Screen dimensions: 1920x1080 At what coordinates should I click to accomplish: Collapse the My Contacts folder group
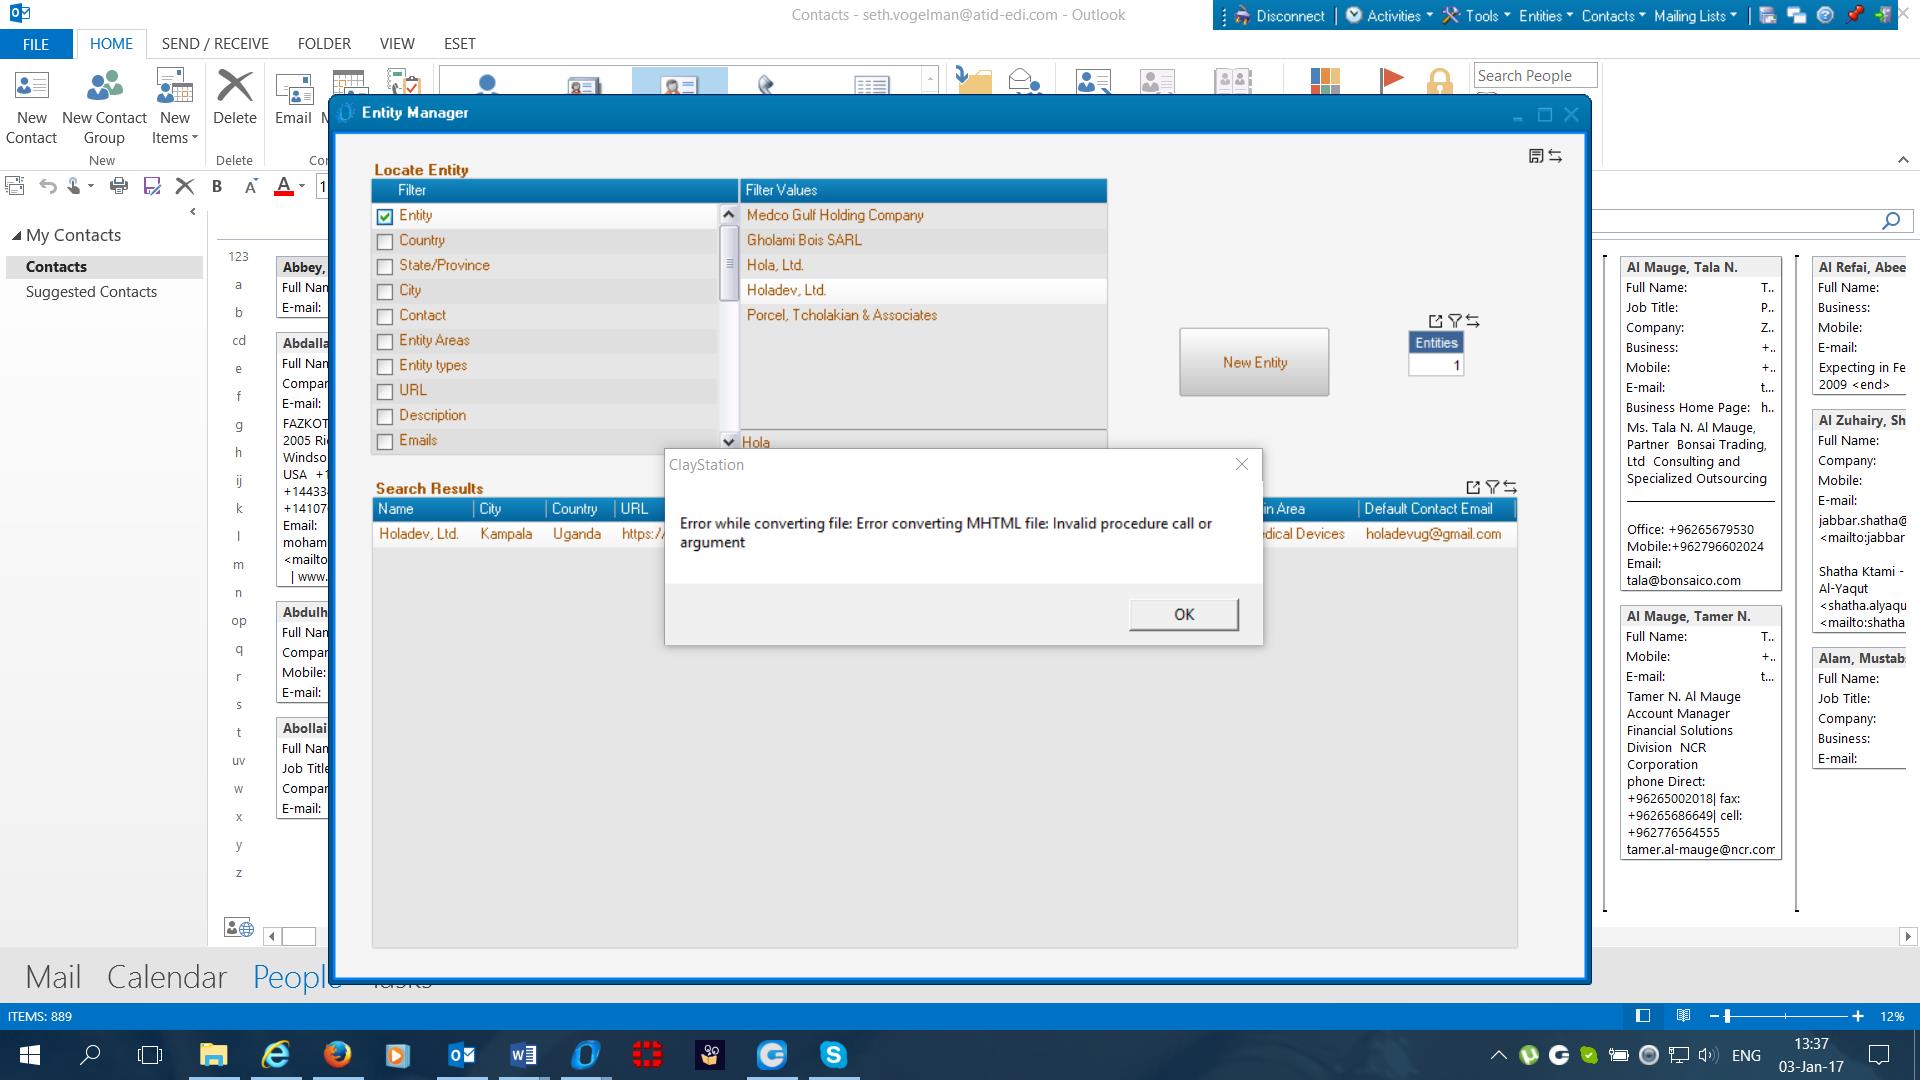tap(16, 236)
